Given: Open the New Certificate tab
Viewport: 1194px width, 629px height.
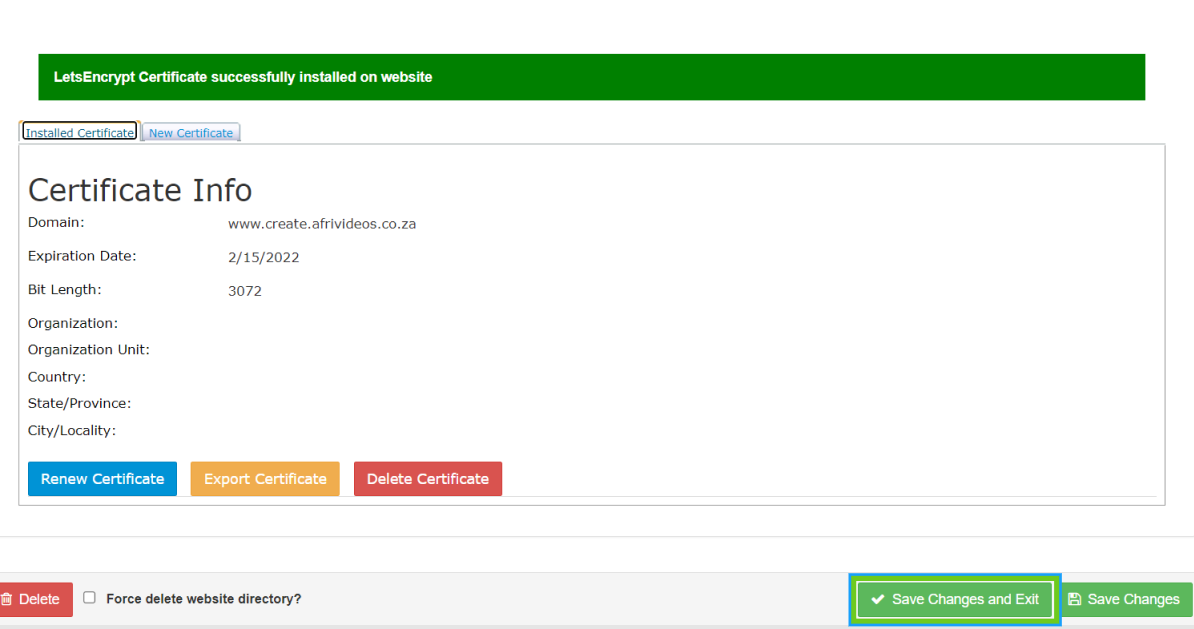Looking at the screenshot, I should pos(191,133).
